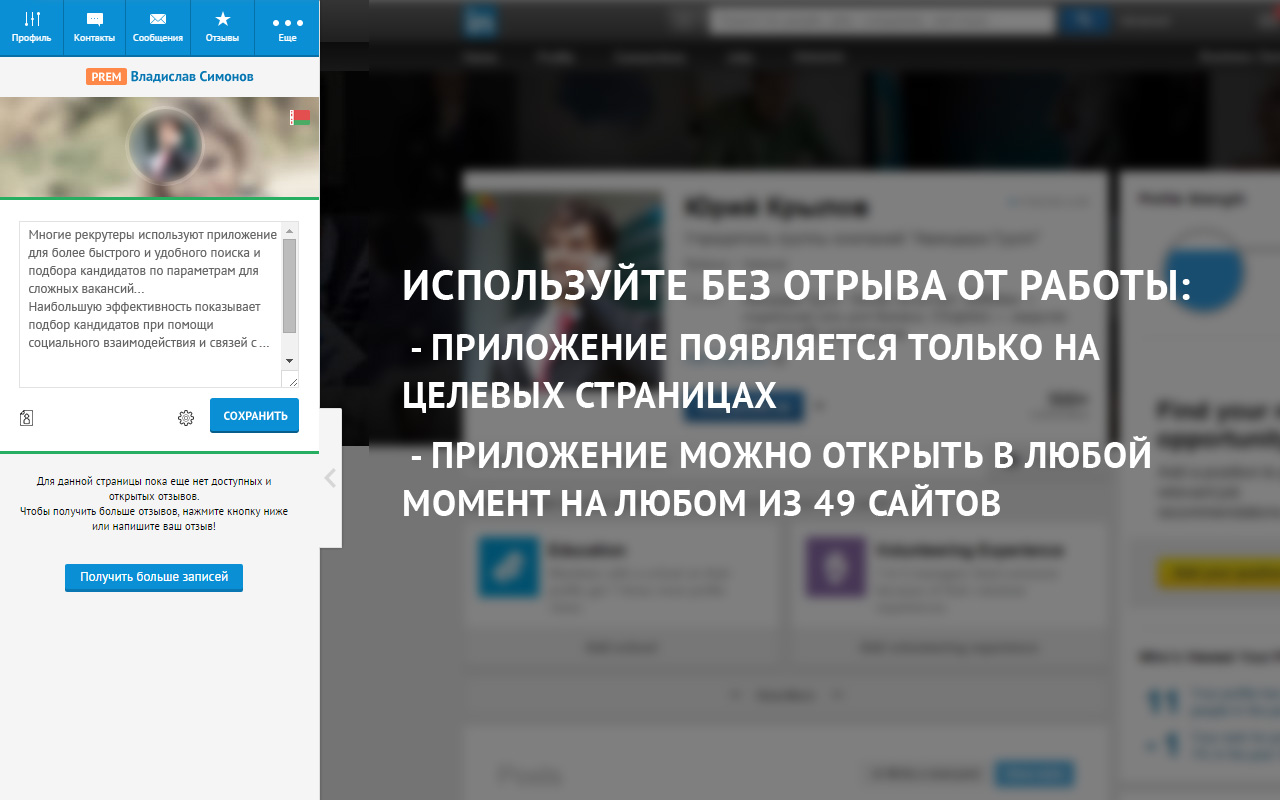The image size is (1280, 800).
Task: Click the heading 'ИСПОЛЬЗУЙТЕ БЕЗ ОТРЫВА ОТ РАБОТЫ:'
Action: coord(797,287)
